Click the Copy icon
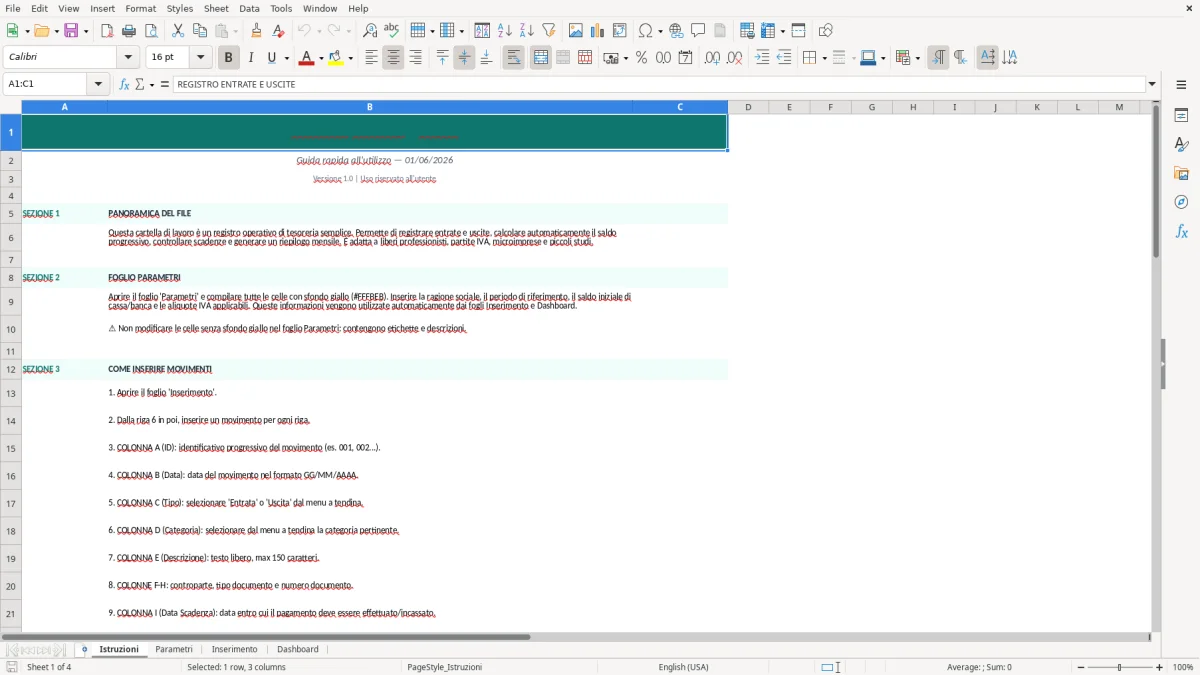This screenshot has height=675, width=1200. coord(200,31)
